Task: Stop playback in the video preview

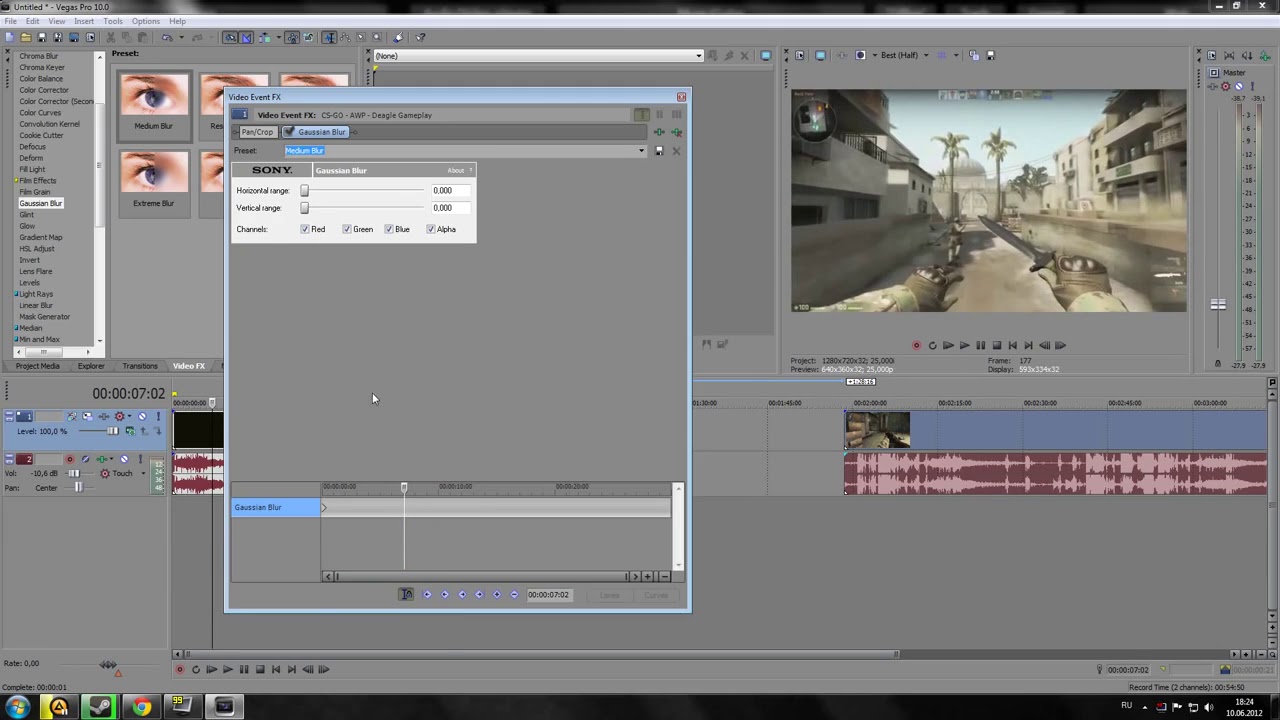Action: click(x=996, y=346)
